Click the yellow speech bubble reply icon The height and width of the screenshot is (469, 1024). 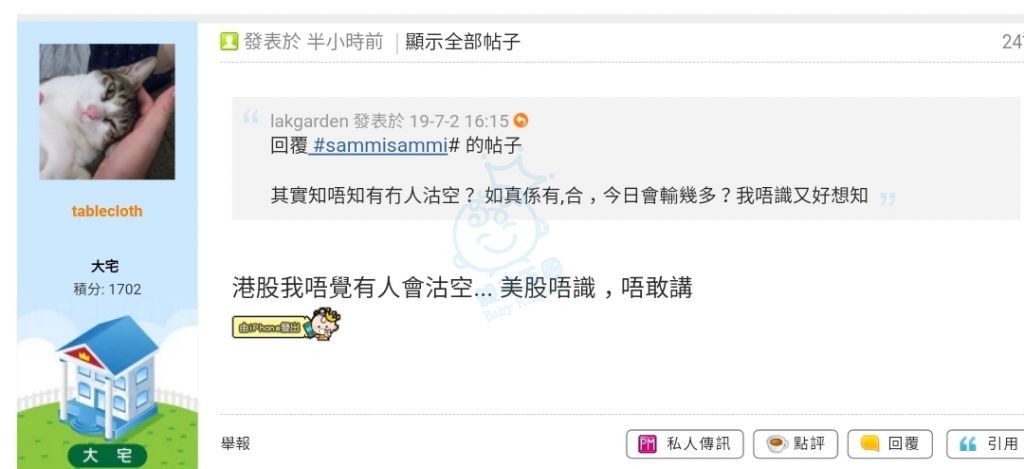pyautogui.click(x=870, y=445)
